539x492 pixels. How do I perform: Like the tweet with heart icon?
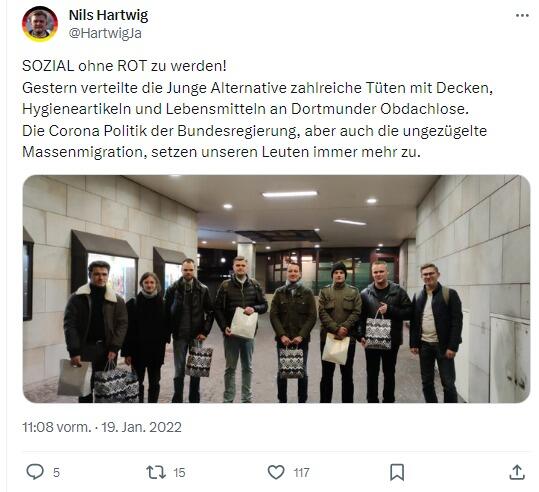pyautogui.click(x=276, y=472)
